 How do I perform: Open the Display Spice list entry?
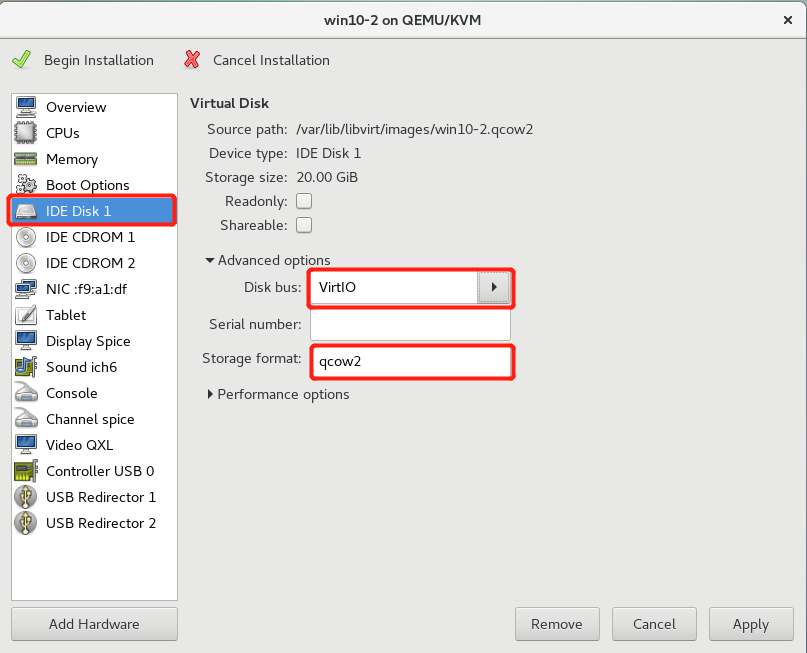tap(94, 341)
